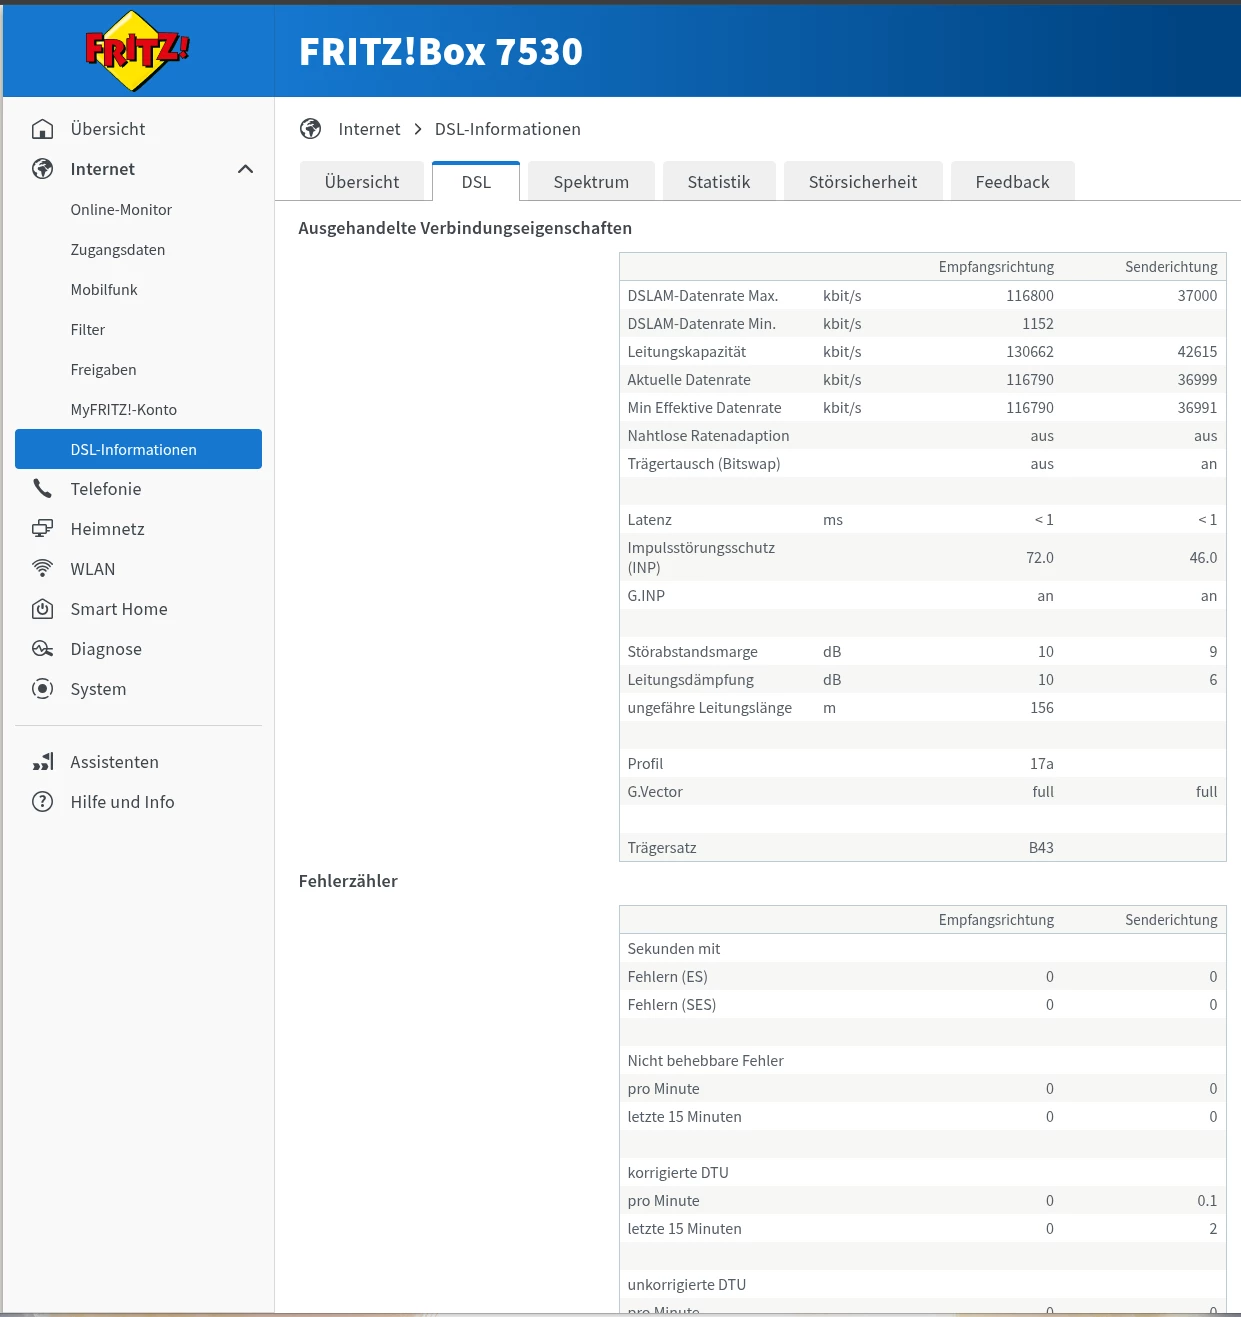Click Trägersatz value B43
Image resolution: width=1241 pixels, height=1317 pixels.
tap(1041, 848)
